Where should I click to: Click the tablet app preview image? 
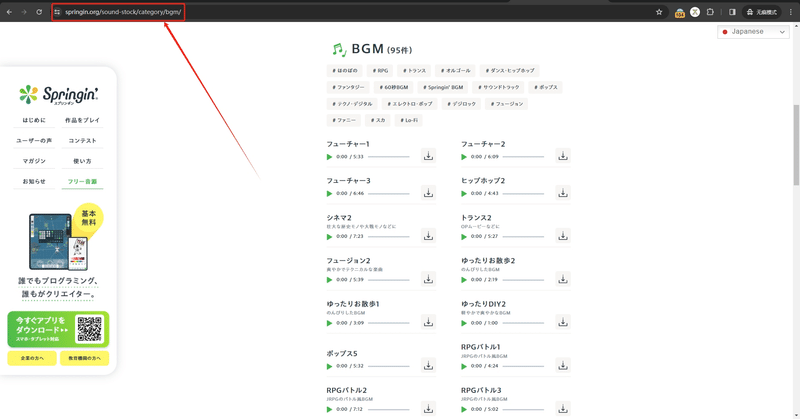(58, 241)
